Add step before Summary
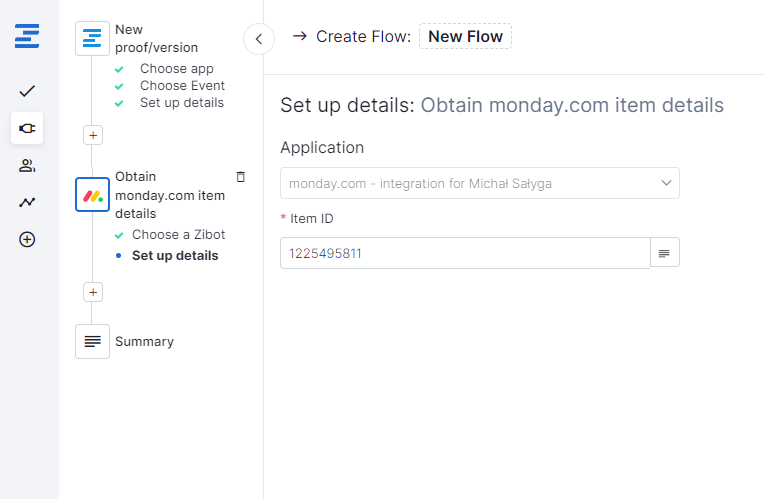The width and height of the screenshot is (765, 499). [x=93, y=293]
